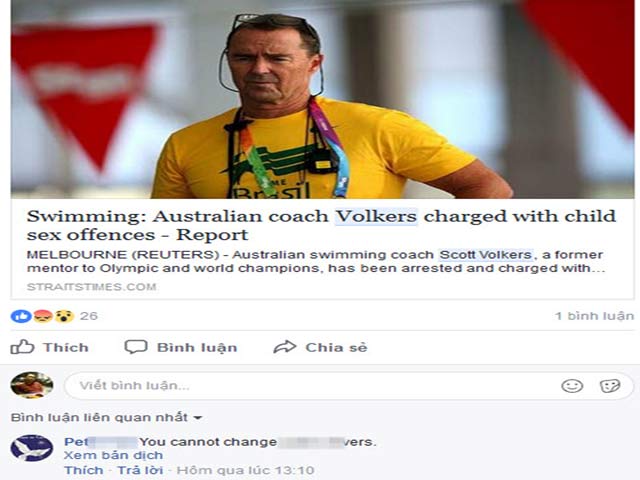Open the Volkers article headline
Image resolution: width=640 pixels, height=480 pixels.
[x=321, y=225]
